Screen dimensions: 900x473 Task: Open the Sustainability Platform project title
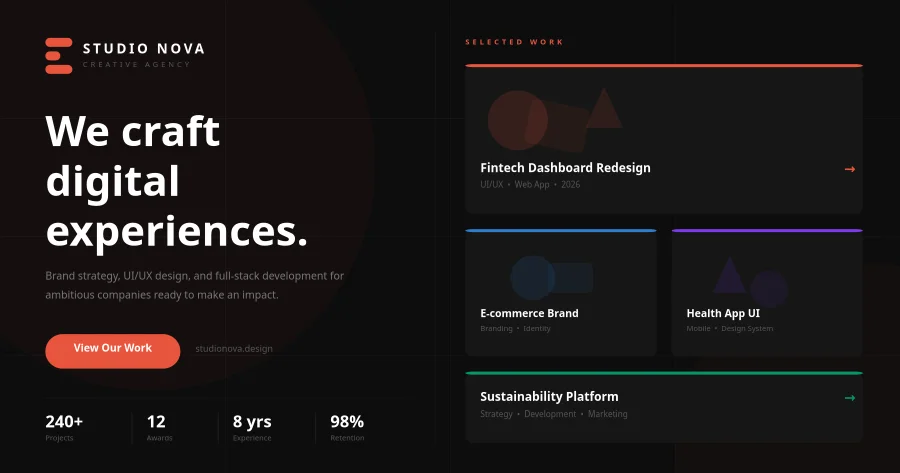pyautogui.click(x=549, y=396)
